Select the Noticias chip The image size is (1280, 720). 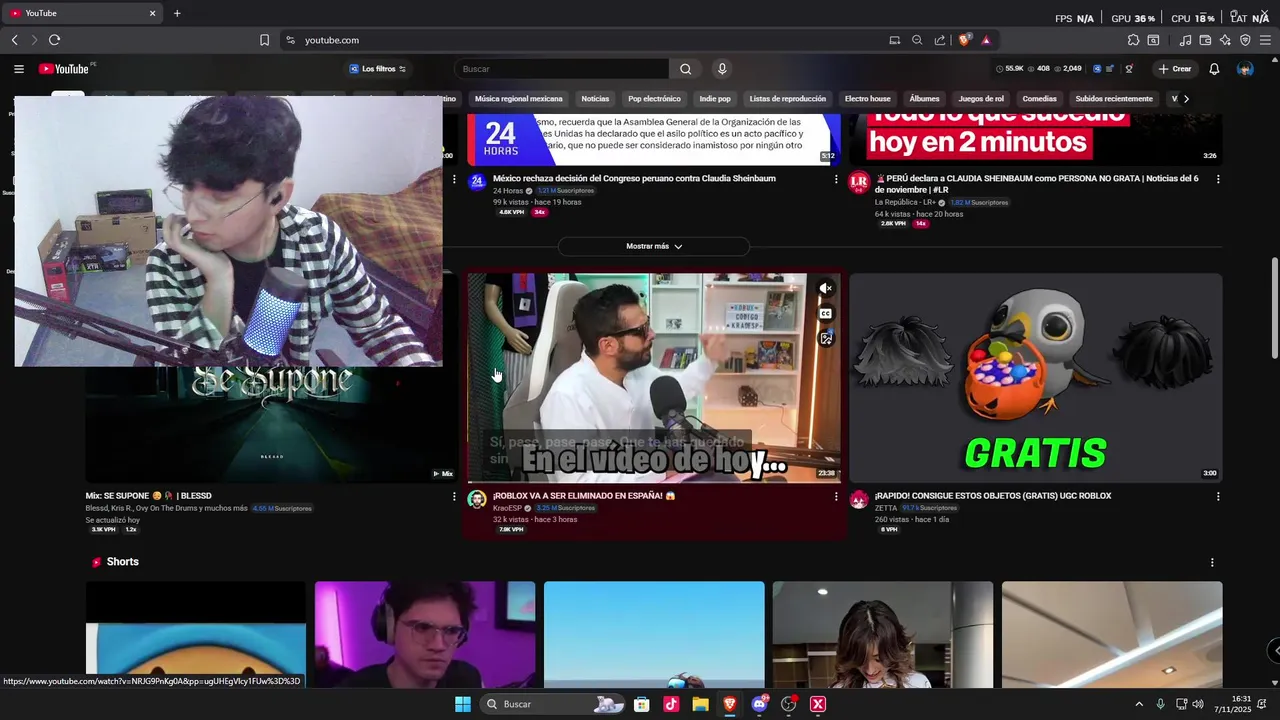pyautogui.click(x=595, y=99)
